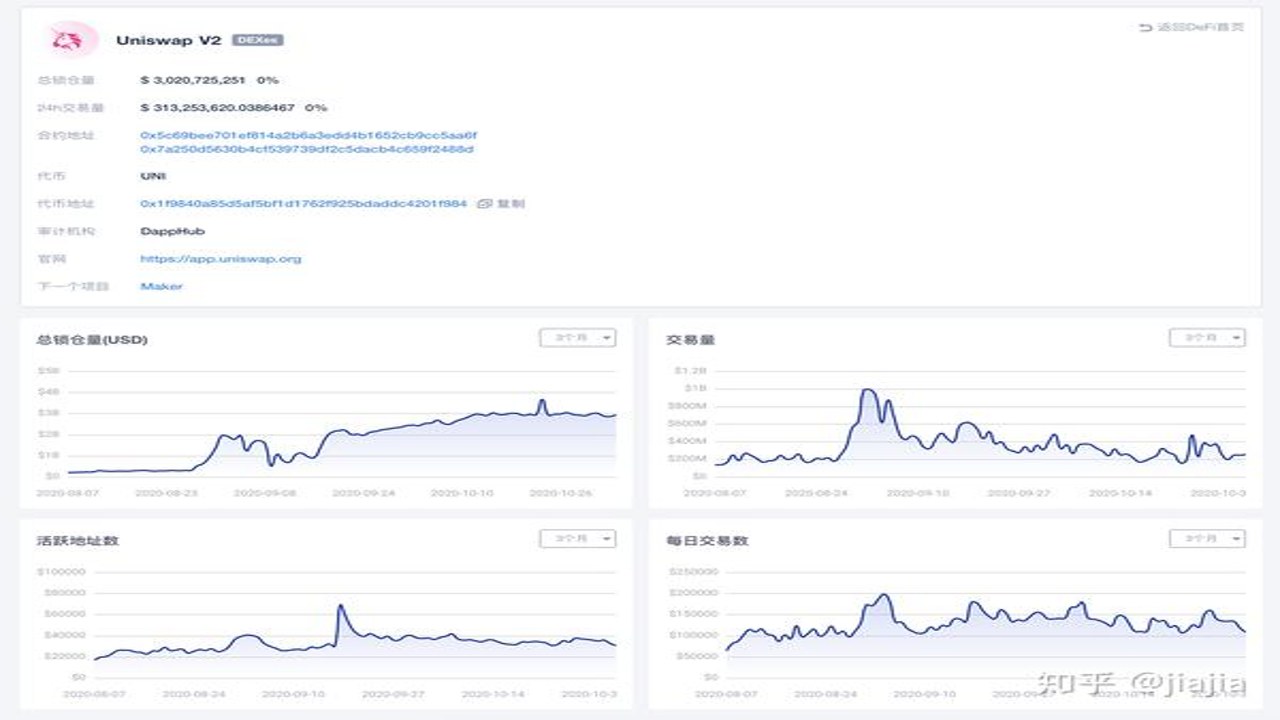The image size is (1280, 720).
Task: Click the 返回DeFi首页 link text
Action: click(1200, 27)
